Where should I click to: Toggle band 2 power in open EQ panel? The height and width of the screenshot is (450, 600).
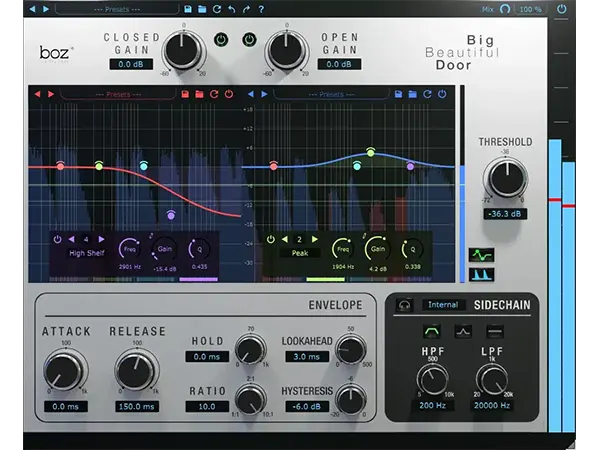(x=271, y=240)
